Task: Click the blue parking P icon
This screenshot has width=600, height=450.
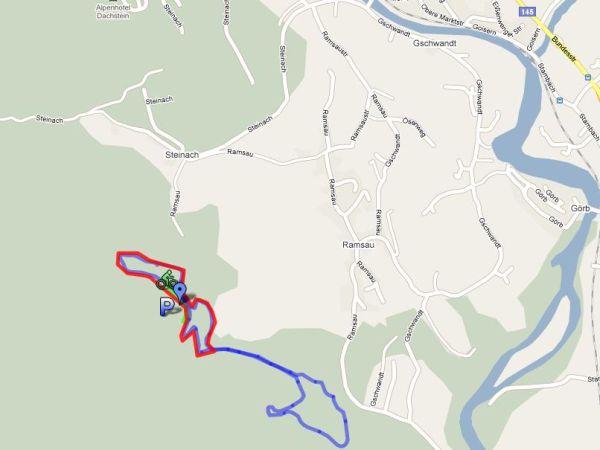Action: coord(166,307)
